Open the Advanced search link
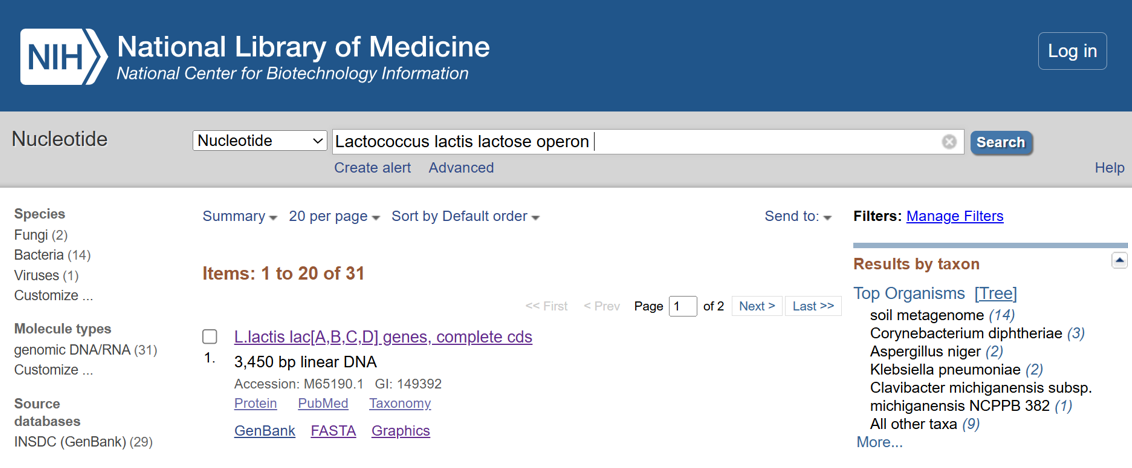 click(x=461, y=168)
